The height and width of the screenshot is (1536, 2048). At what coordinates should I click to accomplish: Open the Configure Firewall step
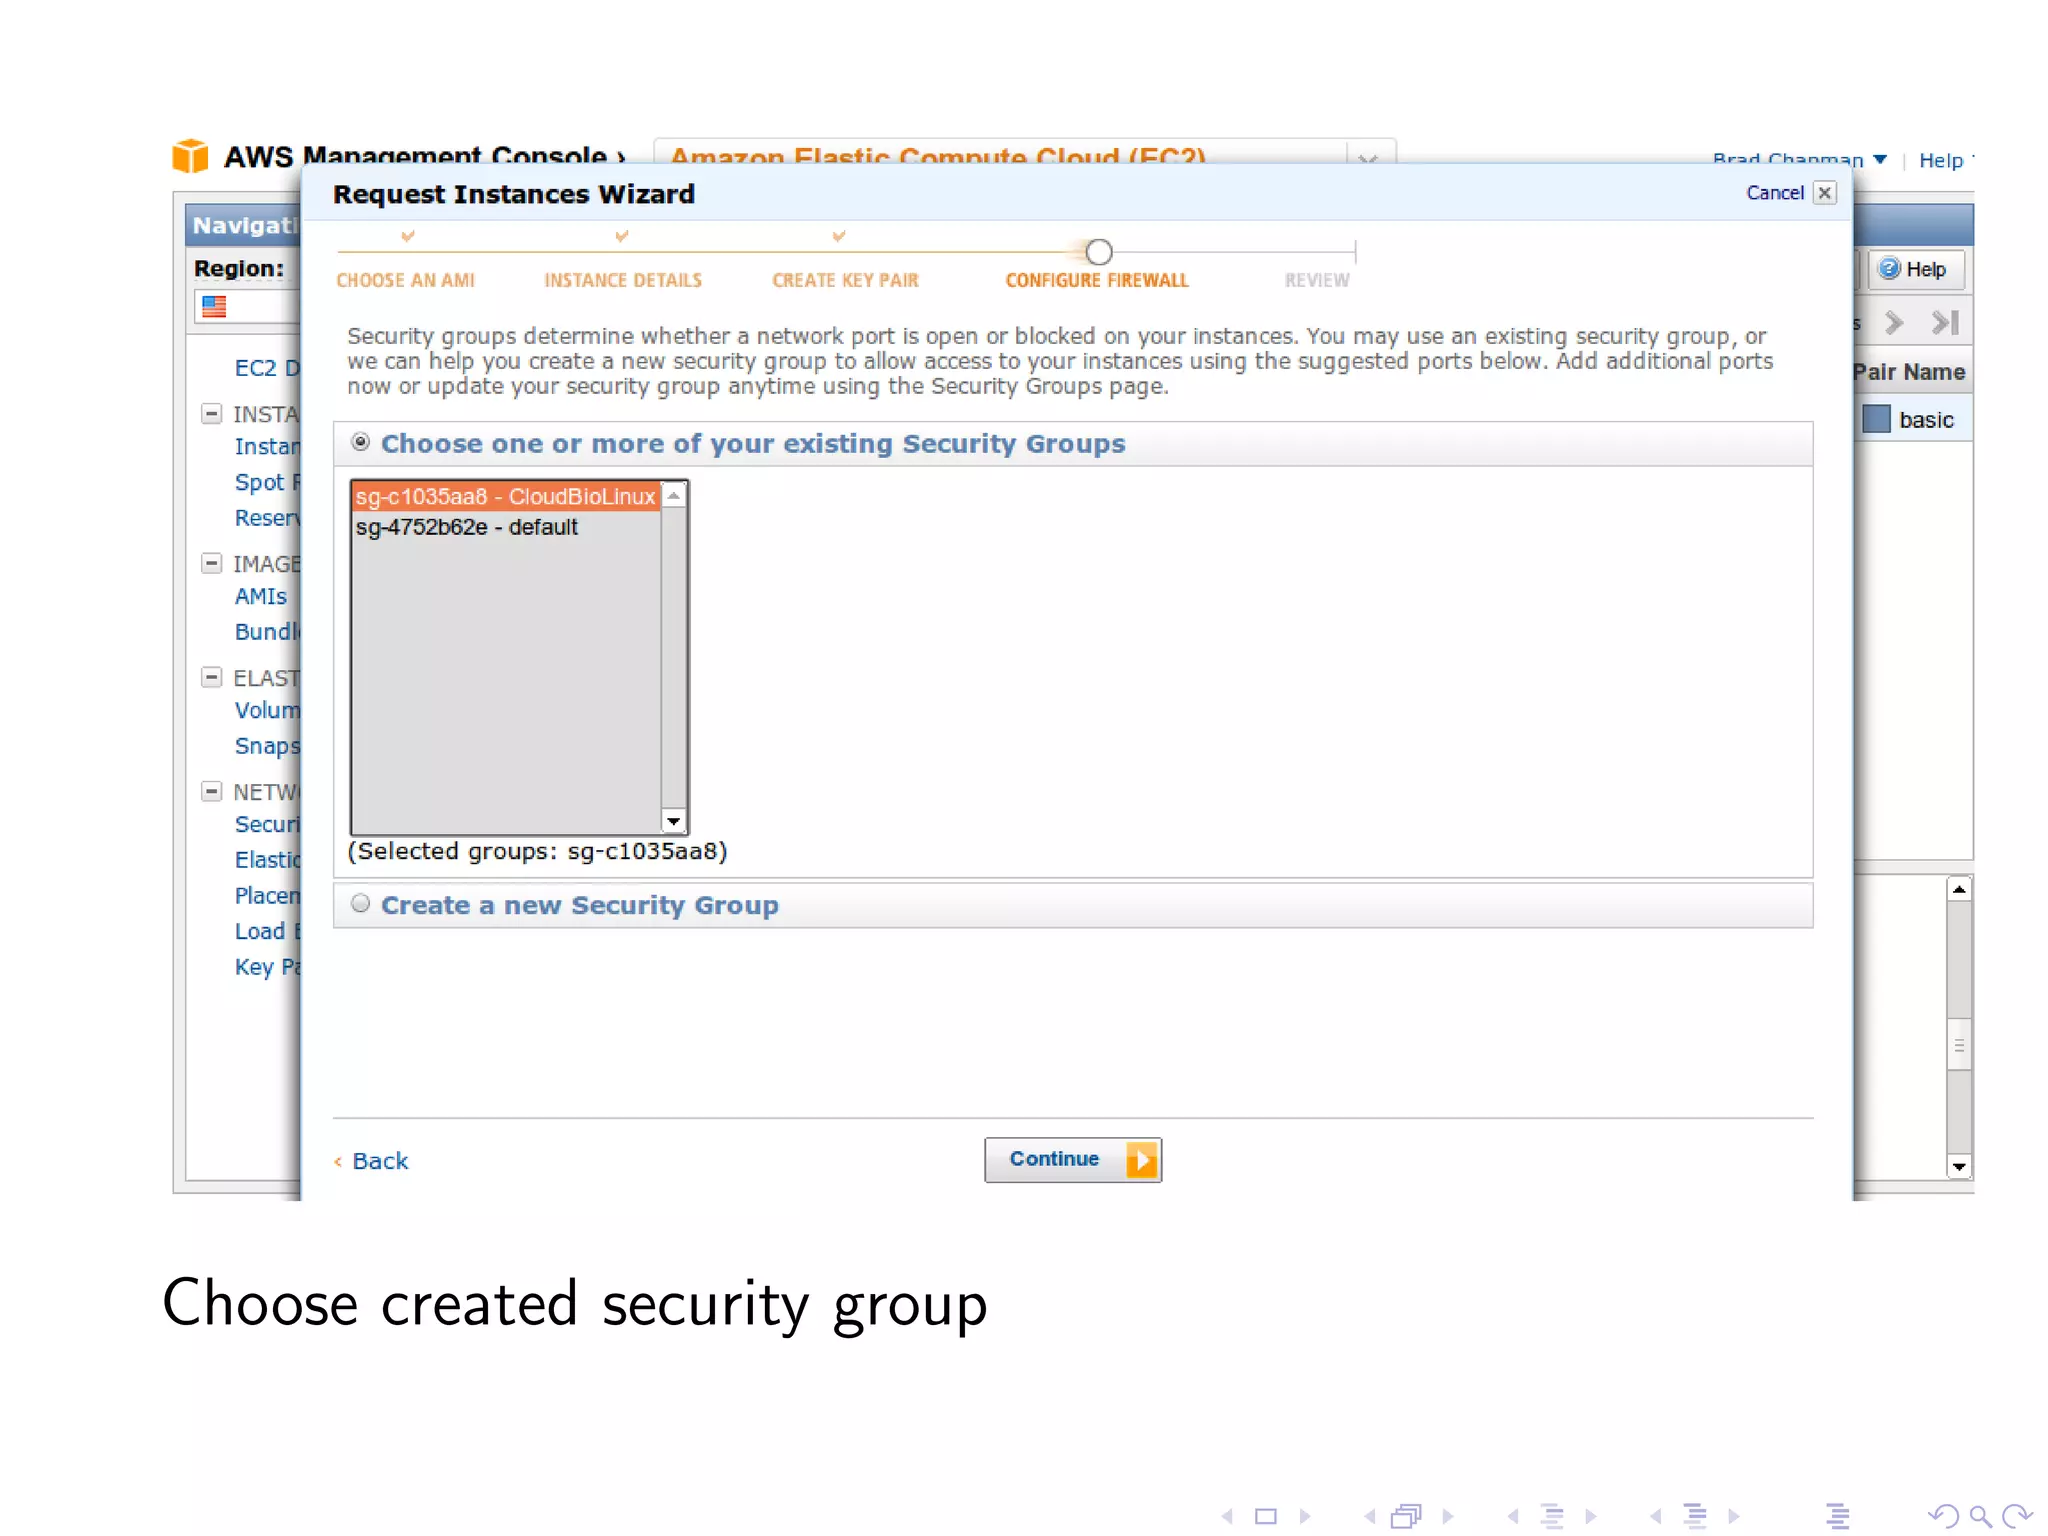click(x=1097, y=281)
